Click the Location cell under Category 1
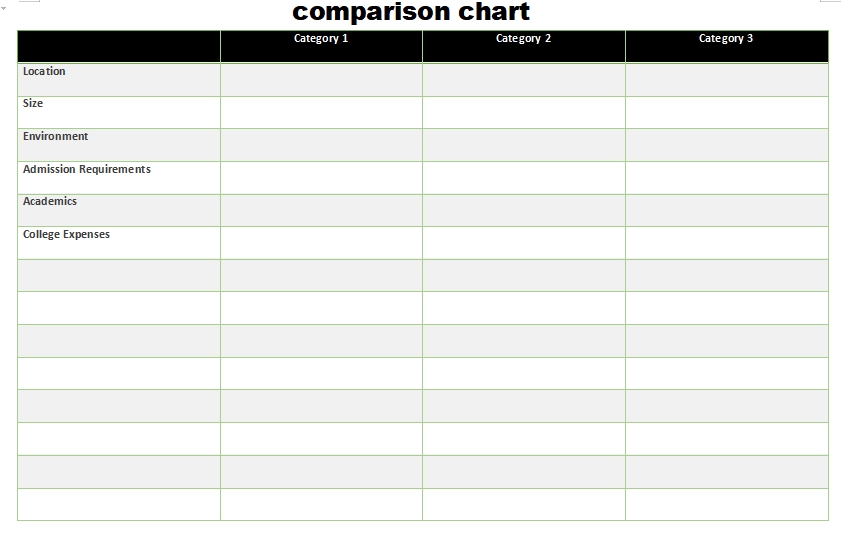The height and width of the screenshot is (545, 850). point(321,80)
